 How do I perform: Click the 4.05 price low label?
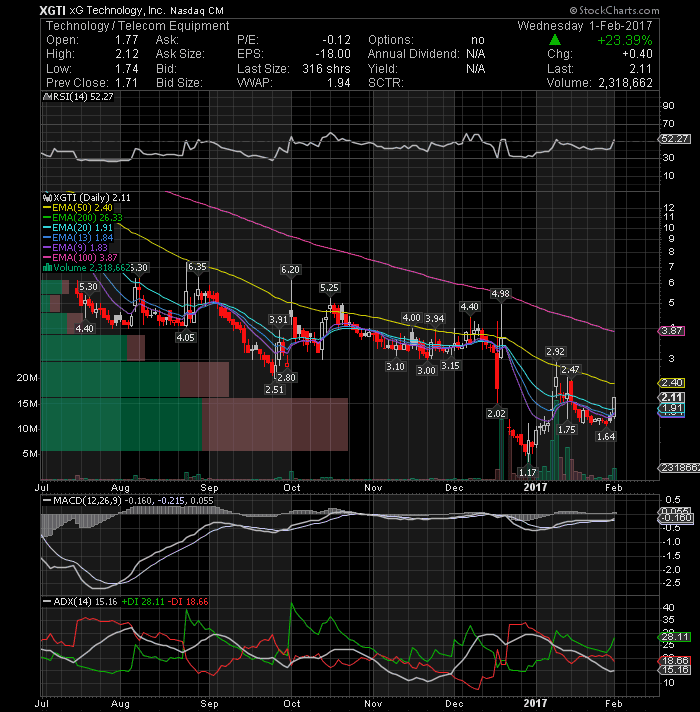(185, 338)
